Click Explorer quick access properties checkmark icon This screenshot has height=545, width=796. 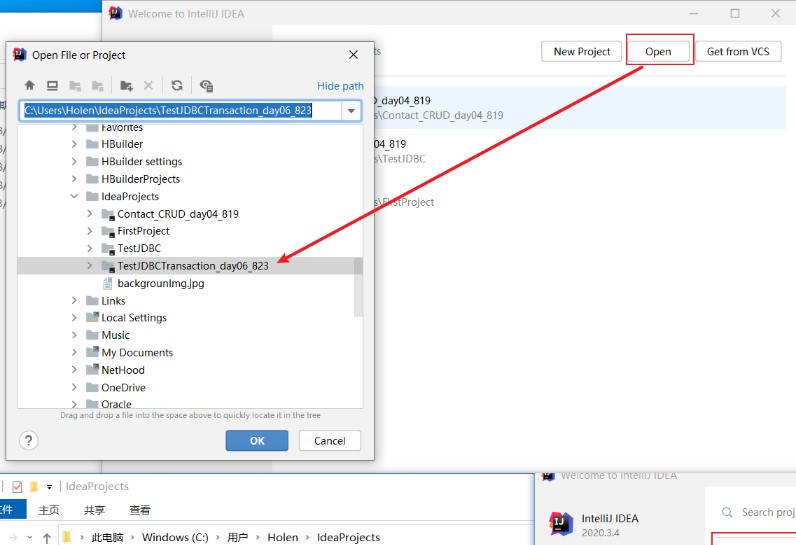pyautogui.click(x=17, y=487)
